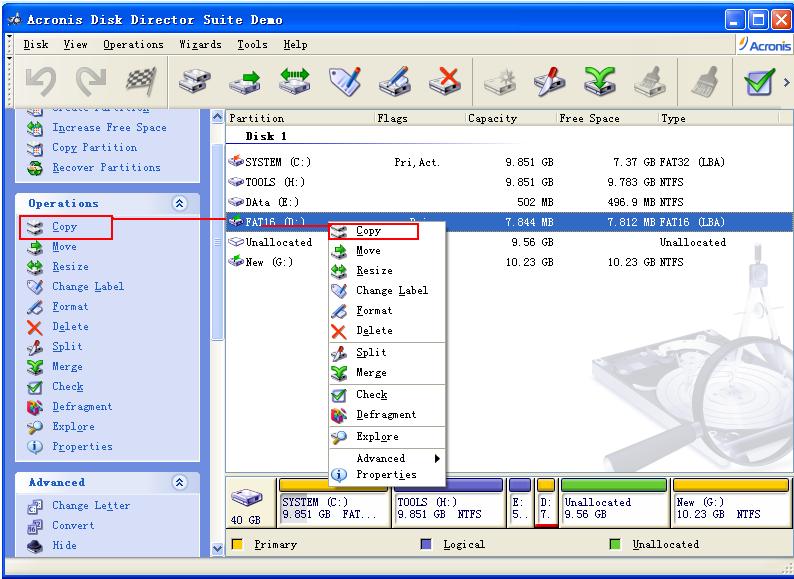
Task: Choose Format from the context menu
Action: coord(387,311)
